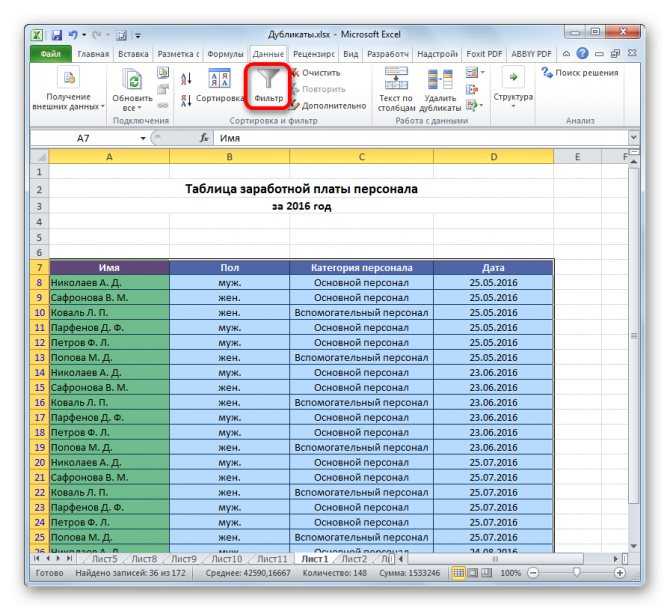This screenshot has width=670, height=611.
Task: Click the Получение внешних данных icon
Action: [68, 78]
